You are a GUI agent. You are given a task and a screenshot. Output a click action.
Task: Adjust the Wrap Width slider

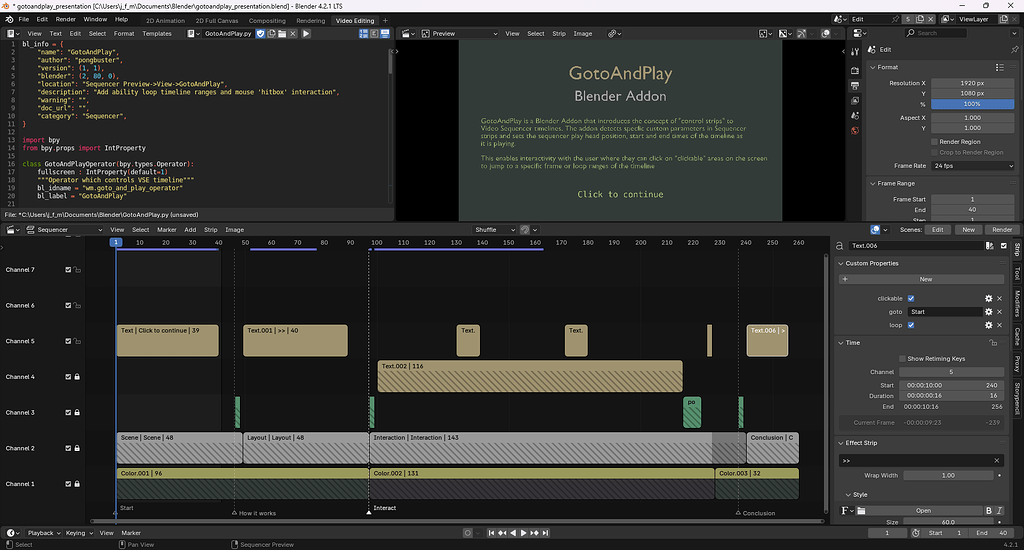948,476
